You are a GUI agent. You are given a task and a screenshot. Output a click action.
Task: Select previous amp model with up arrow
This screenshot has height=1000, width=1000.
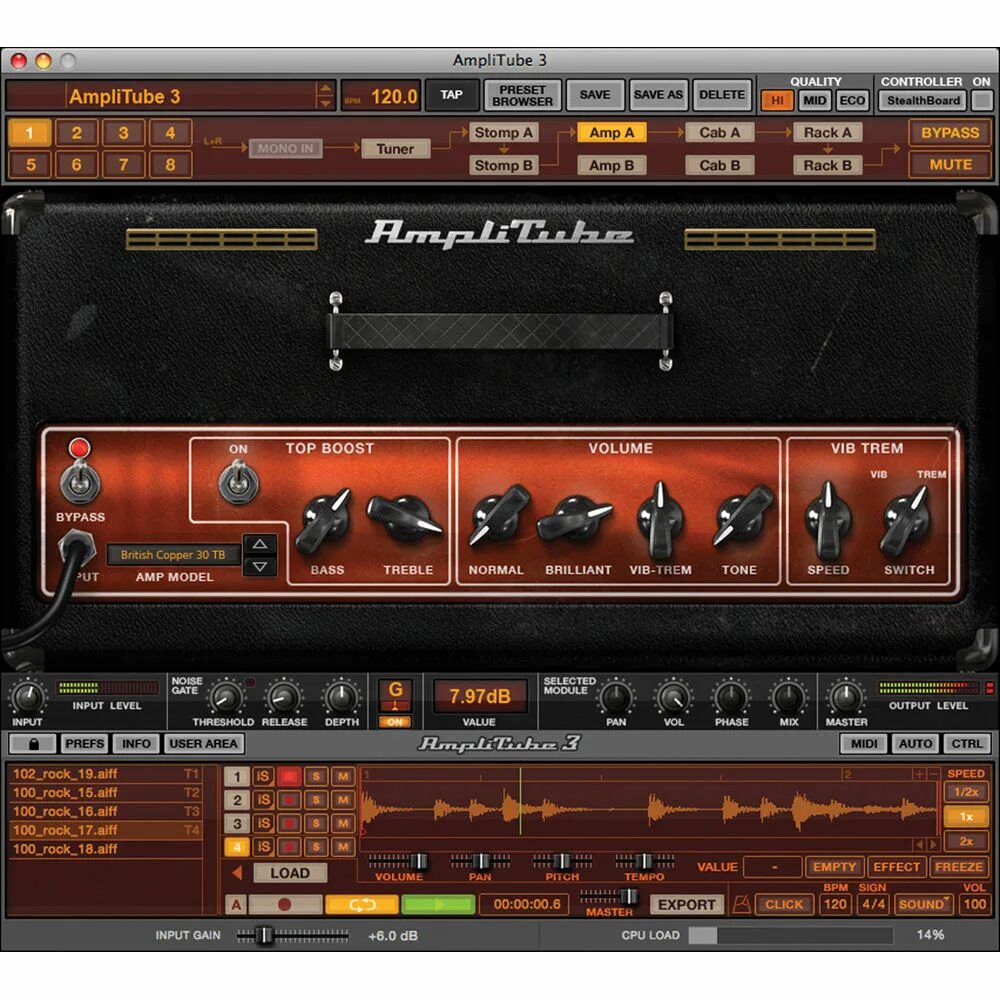coord(260,544)
